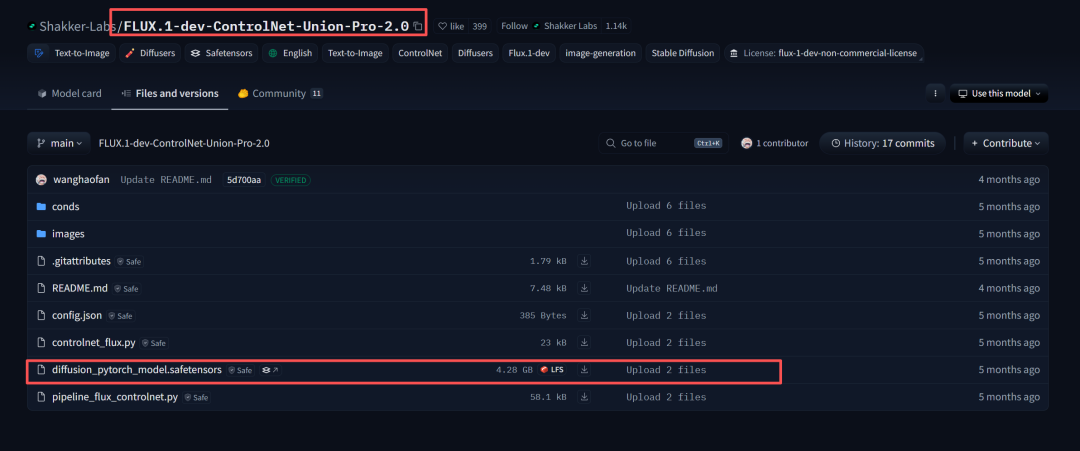Open the flux-1-dev-non-commercial-license tag

823,53
